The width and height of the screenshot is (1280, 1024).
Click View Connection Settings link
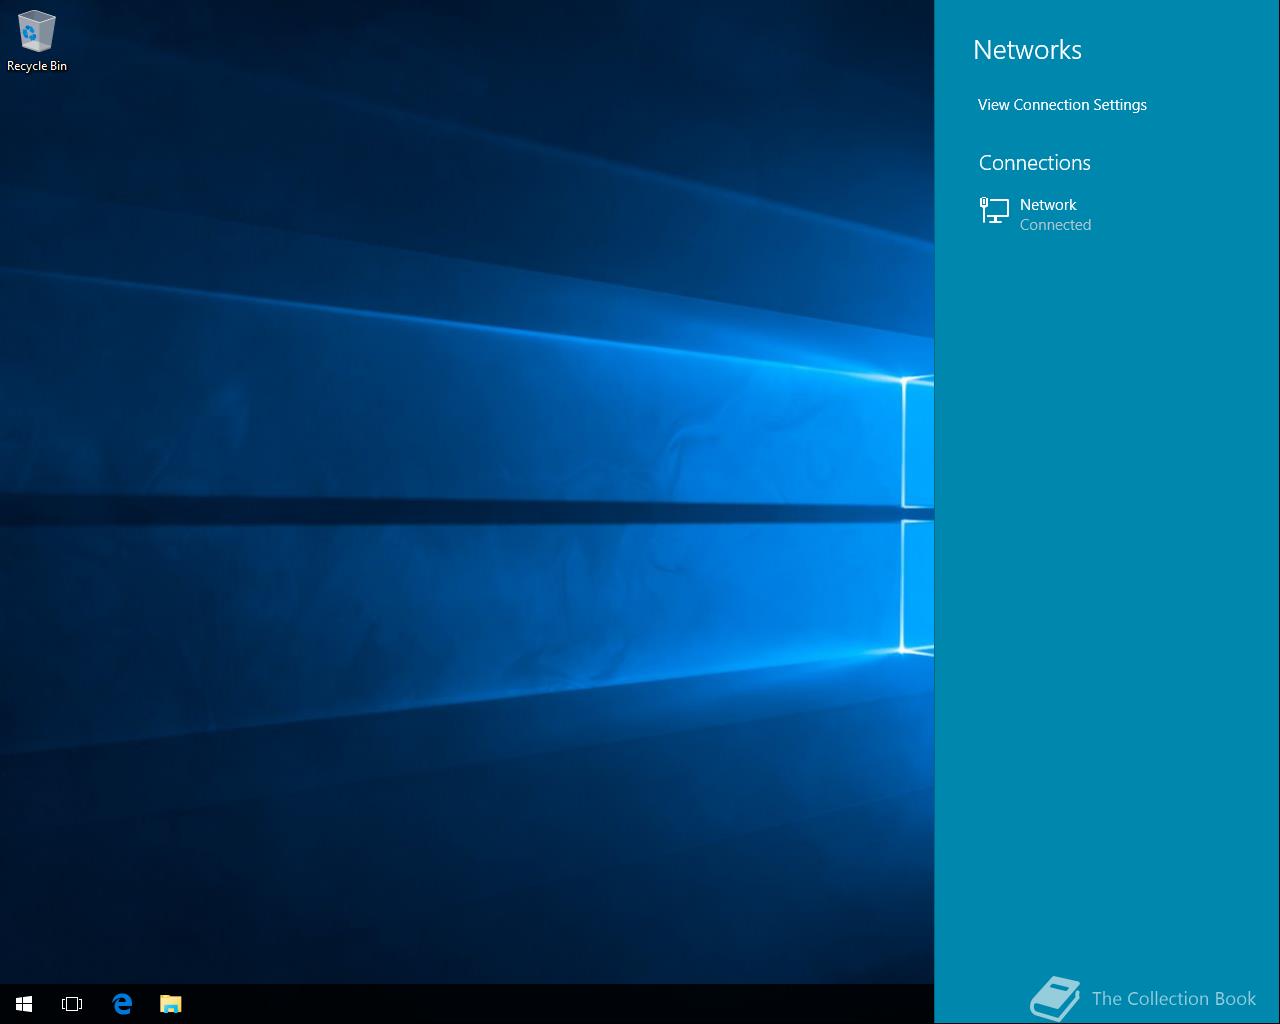[x=1062, y=105]
